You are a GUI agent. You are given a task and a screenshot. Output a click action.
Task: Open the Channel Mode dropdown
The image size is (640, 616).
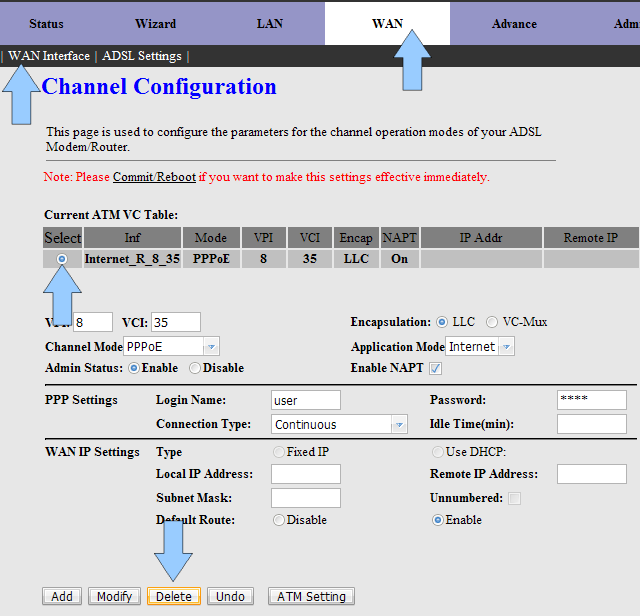171,347
